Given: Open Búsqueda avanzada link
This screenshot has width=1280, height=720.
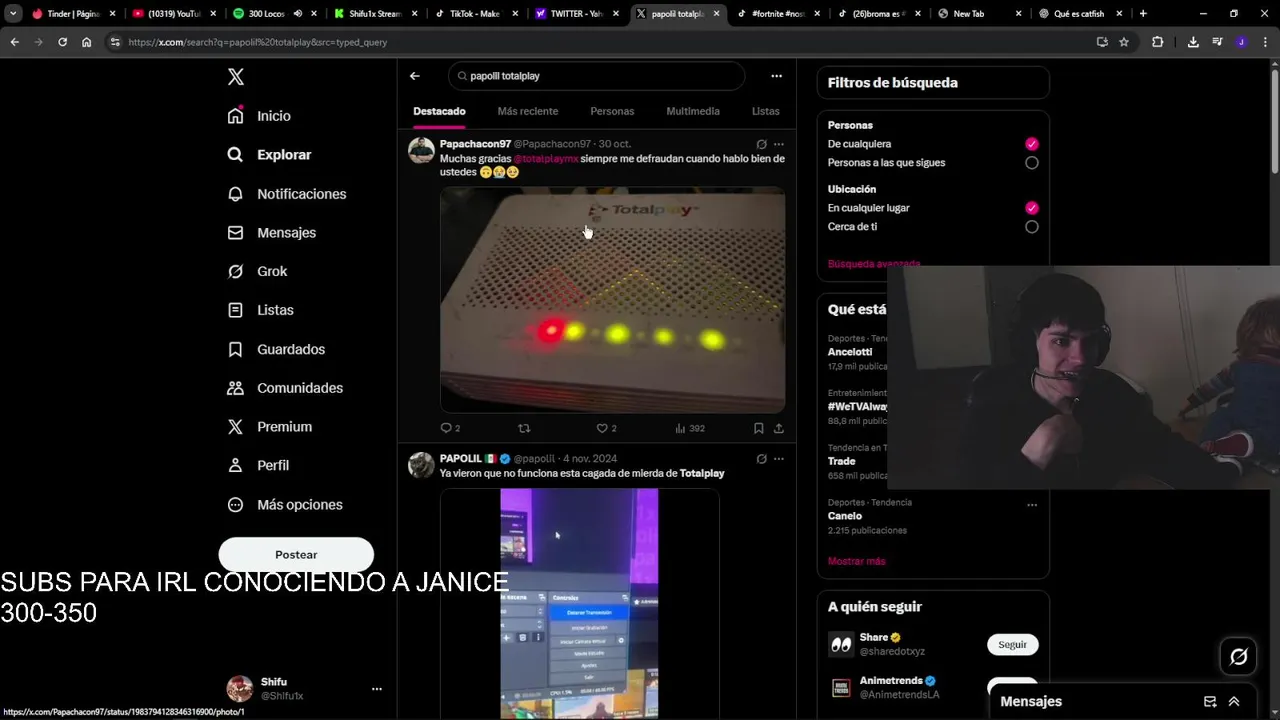Looking at the screenshot, I should (874, 264).
